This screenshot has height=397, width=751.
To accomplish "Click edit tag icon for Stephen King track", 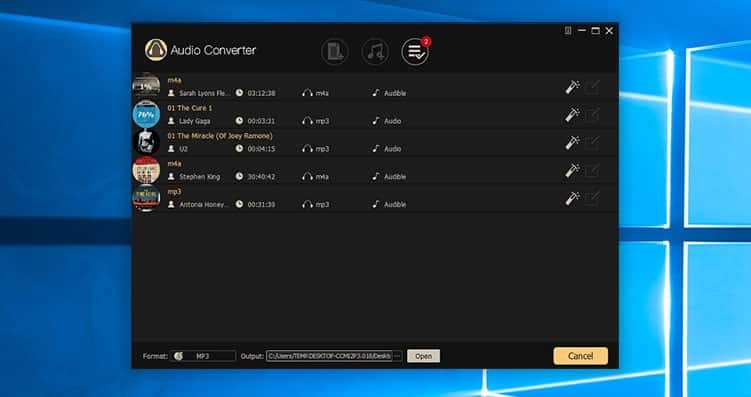I will 592,170.
